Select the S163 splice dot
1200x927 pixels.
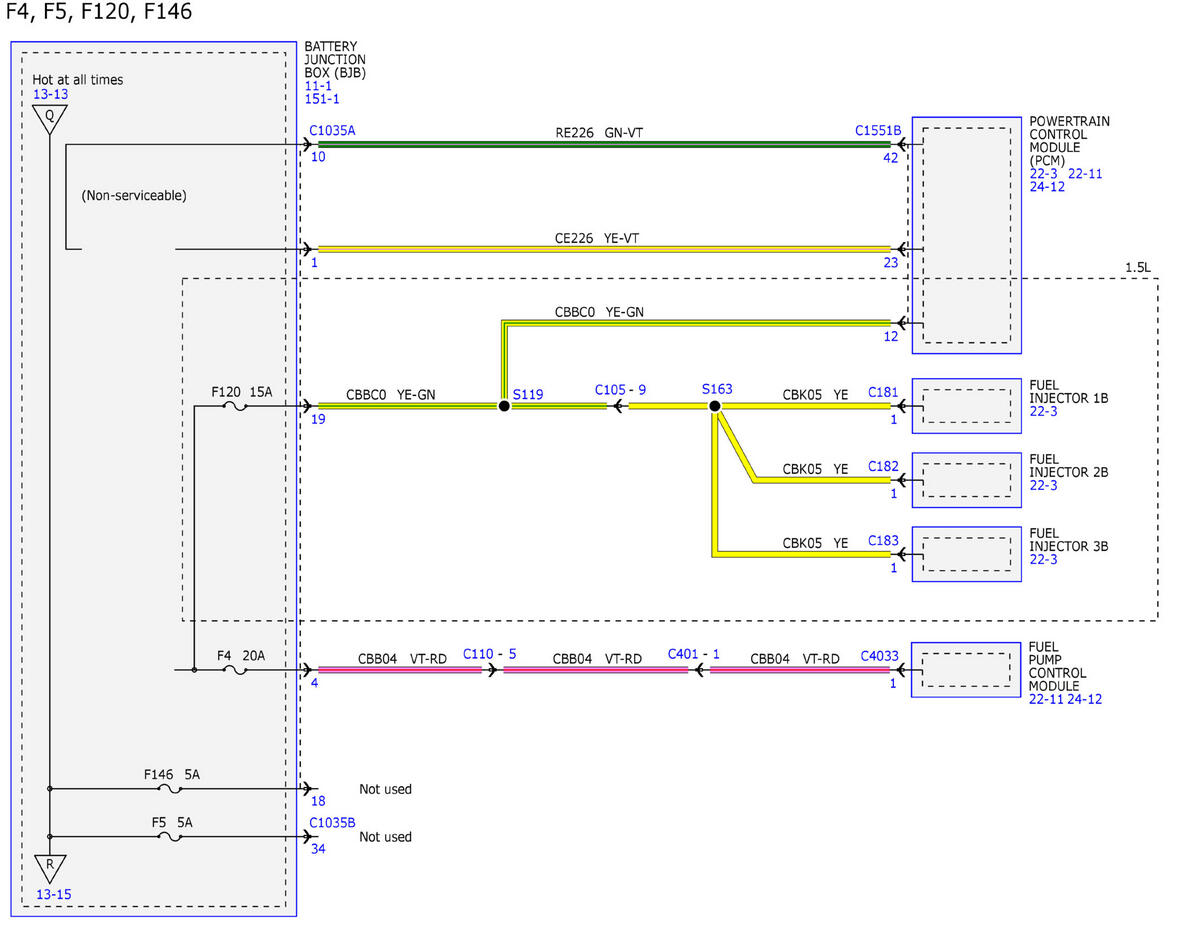(714, 406)
